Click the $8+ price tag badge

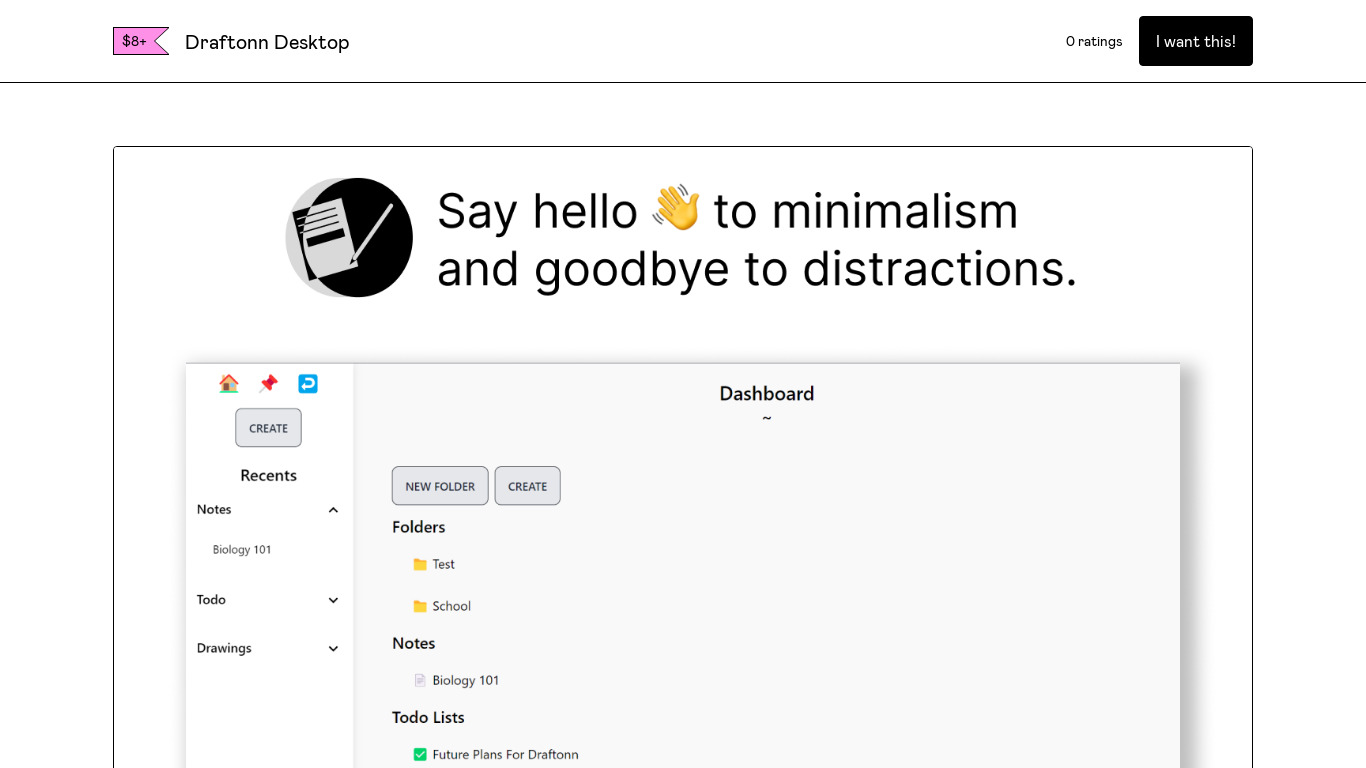[140, 41]
